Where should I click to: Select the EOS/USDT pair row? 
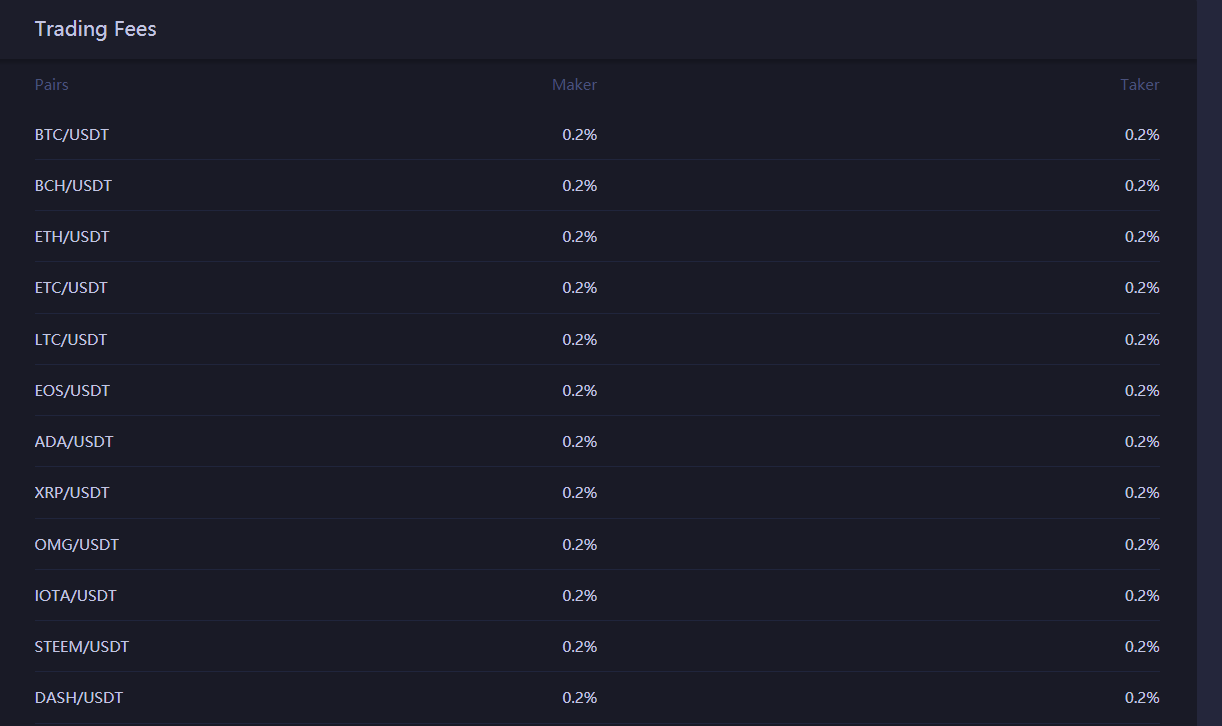tap(597, 390)
